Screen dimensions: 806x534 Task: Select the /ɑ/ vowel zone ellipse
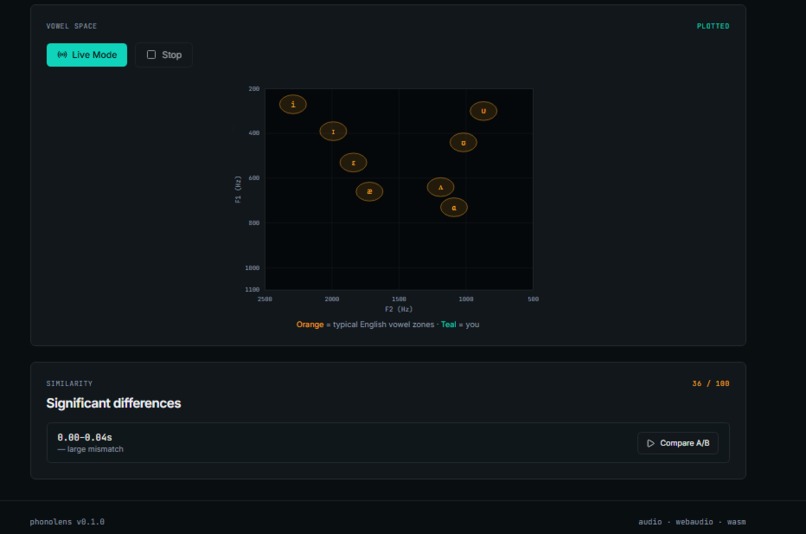pyautogui.click(x=454, y=208)
